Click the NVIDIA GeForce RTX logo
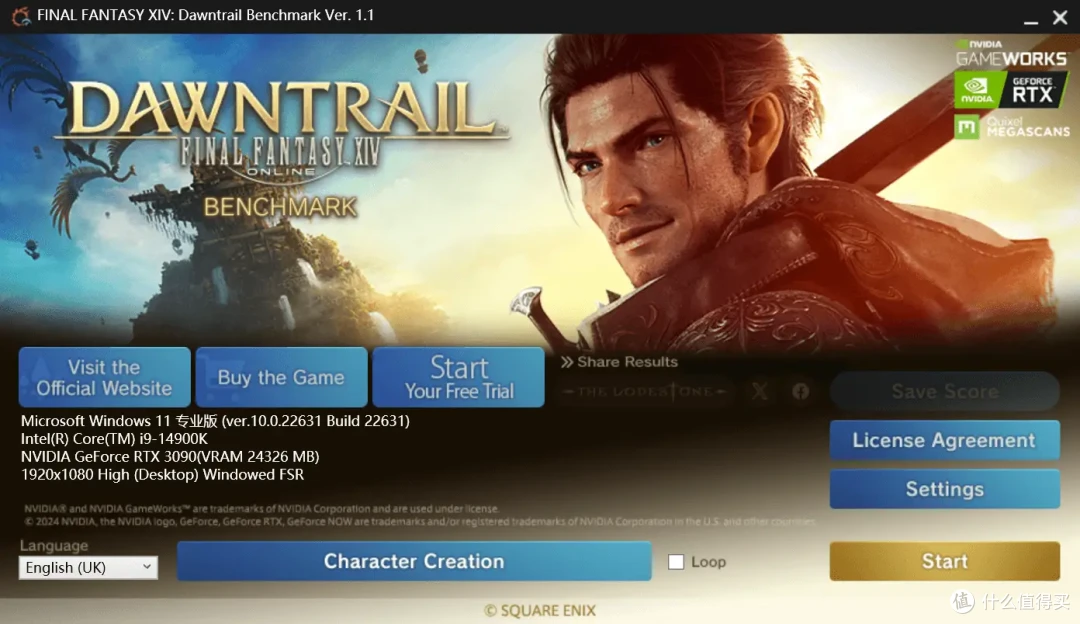1080x624 pixels. coord(1010,90)
